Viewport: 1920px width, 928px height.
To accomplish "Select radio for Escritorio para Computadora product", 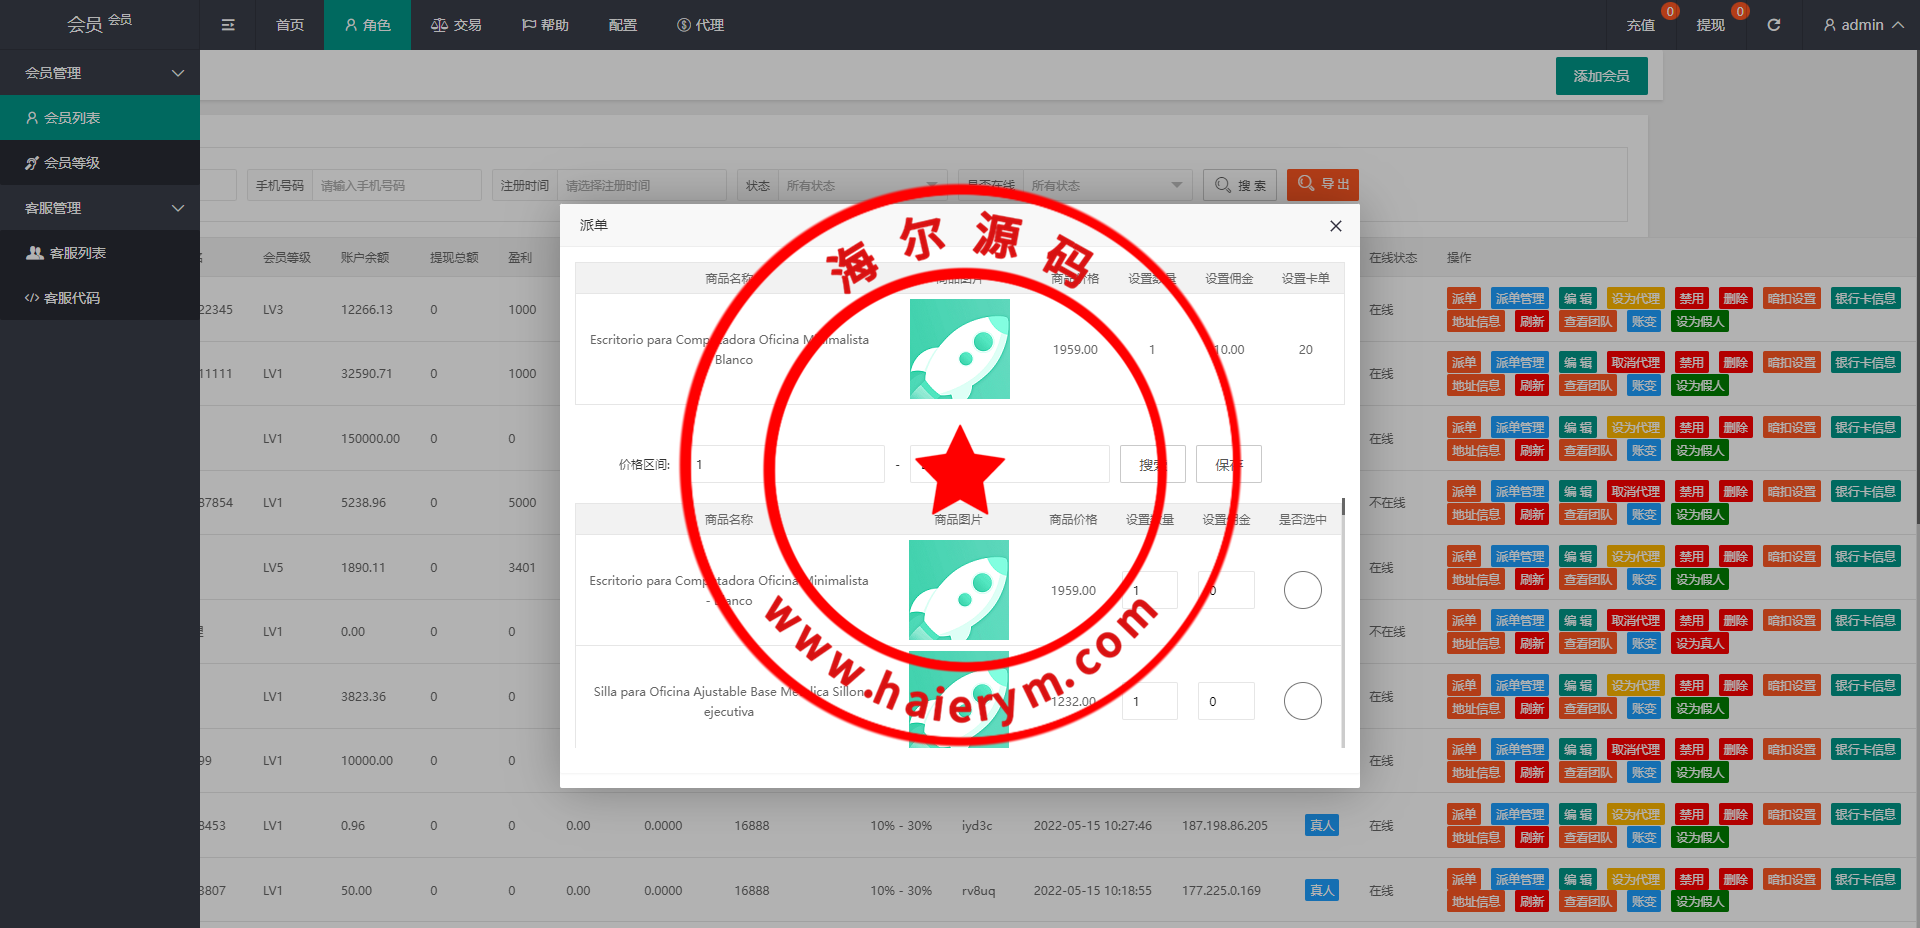I will click(x=1302, y=590).
